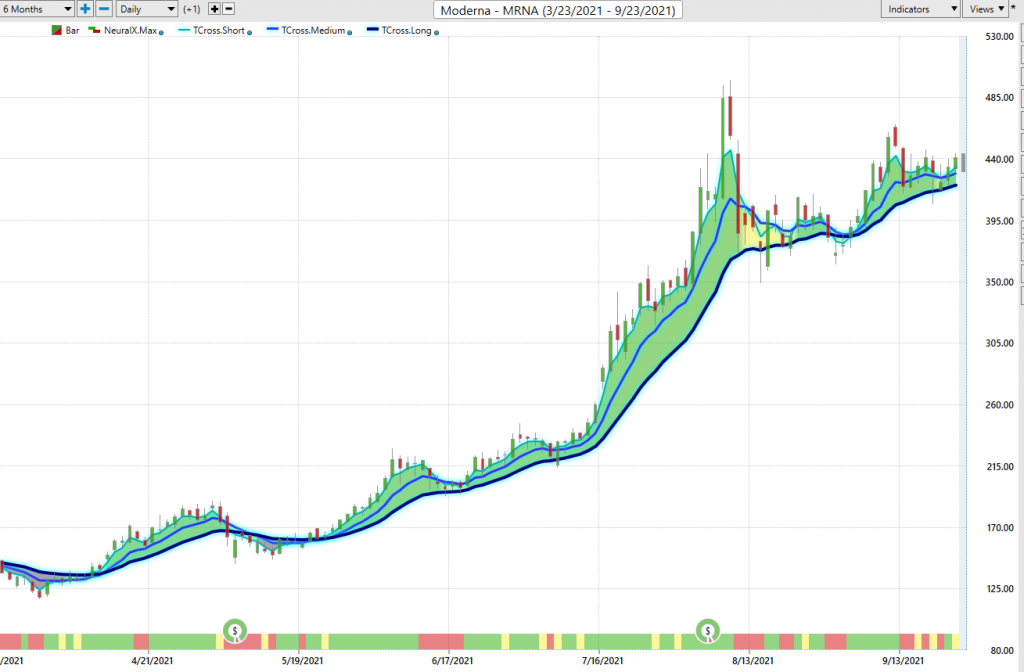This screenshot has width=1024, height=672.
Task: Click the dot beside NeuralX.Max legend
Action: pos(161,32)
